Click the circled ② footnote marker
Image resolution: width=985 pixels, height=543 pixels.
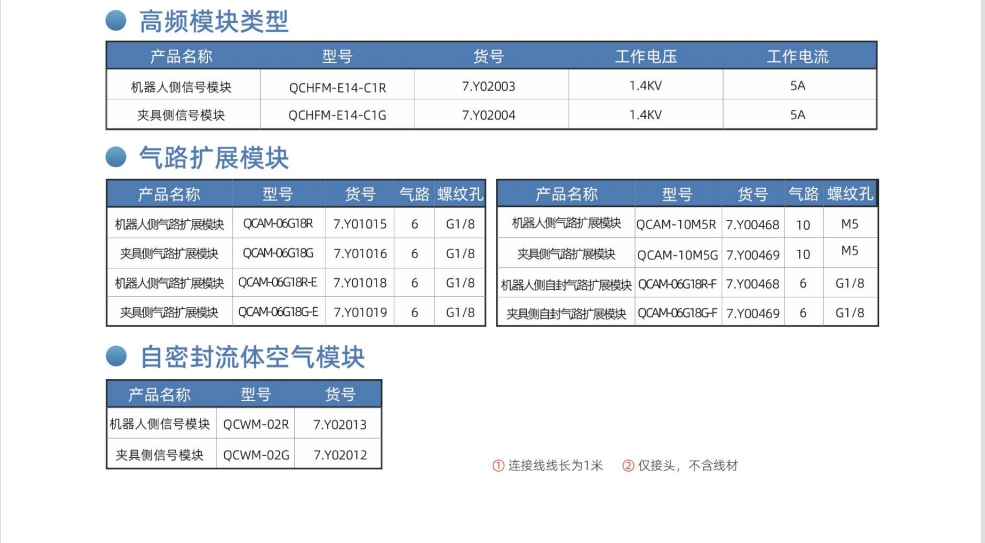[628, 466]
